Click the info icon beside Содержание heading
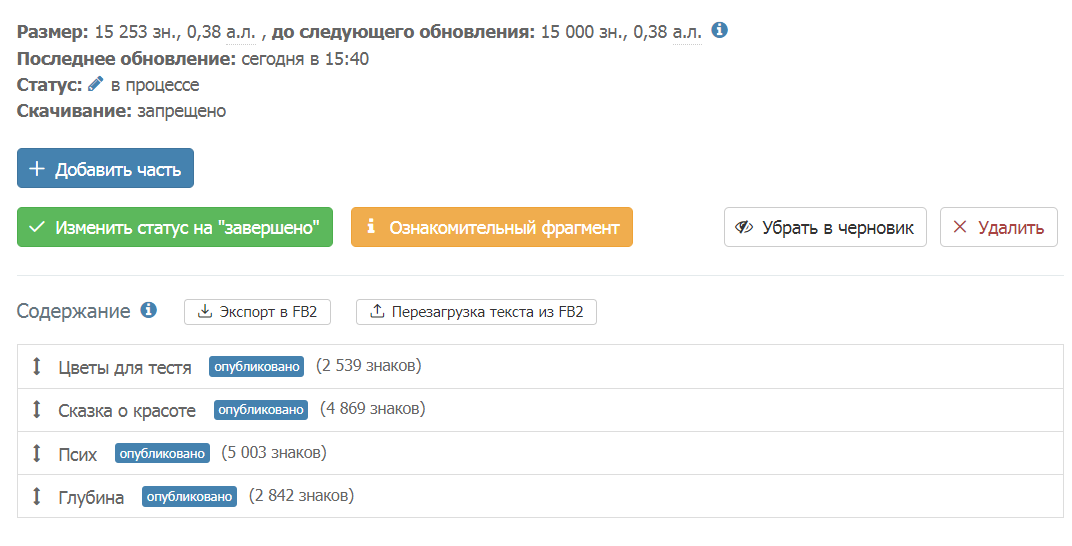The height and width of the screenshot is (546, 1072). (x=148, y=310)
